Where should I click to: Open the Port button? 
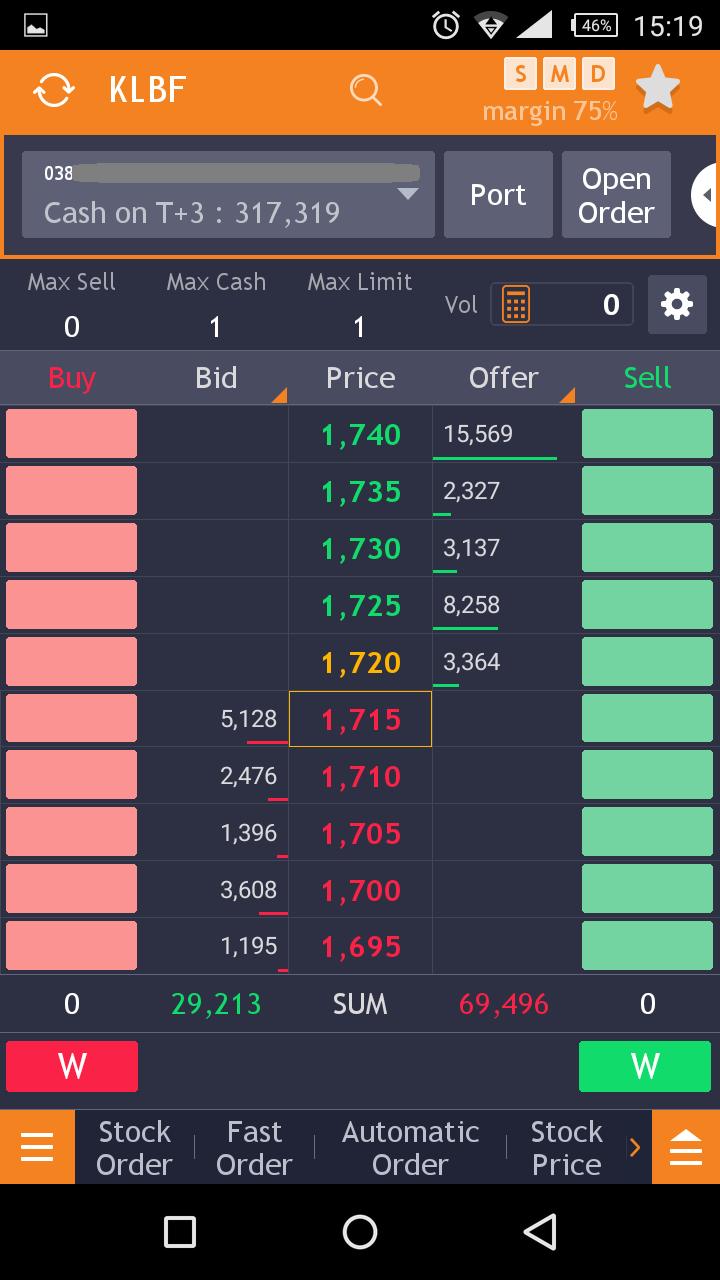498,195
